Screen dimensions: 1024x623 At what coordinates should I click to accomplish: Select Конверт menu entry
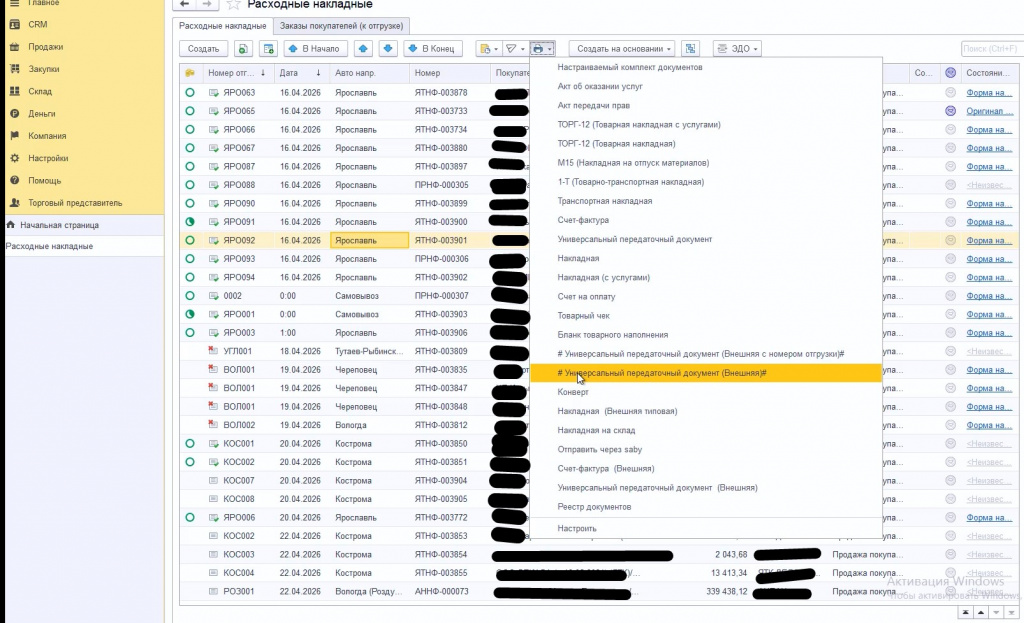point(573,392)
